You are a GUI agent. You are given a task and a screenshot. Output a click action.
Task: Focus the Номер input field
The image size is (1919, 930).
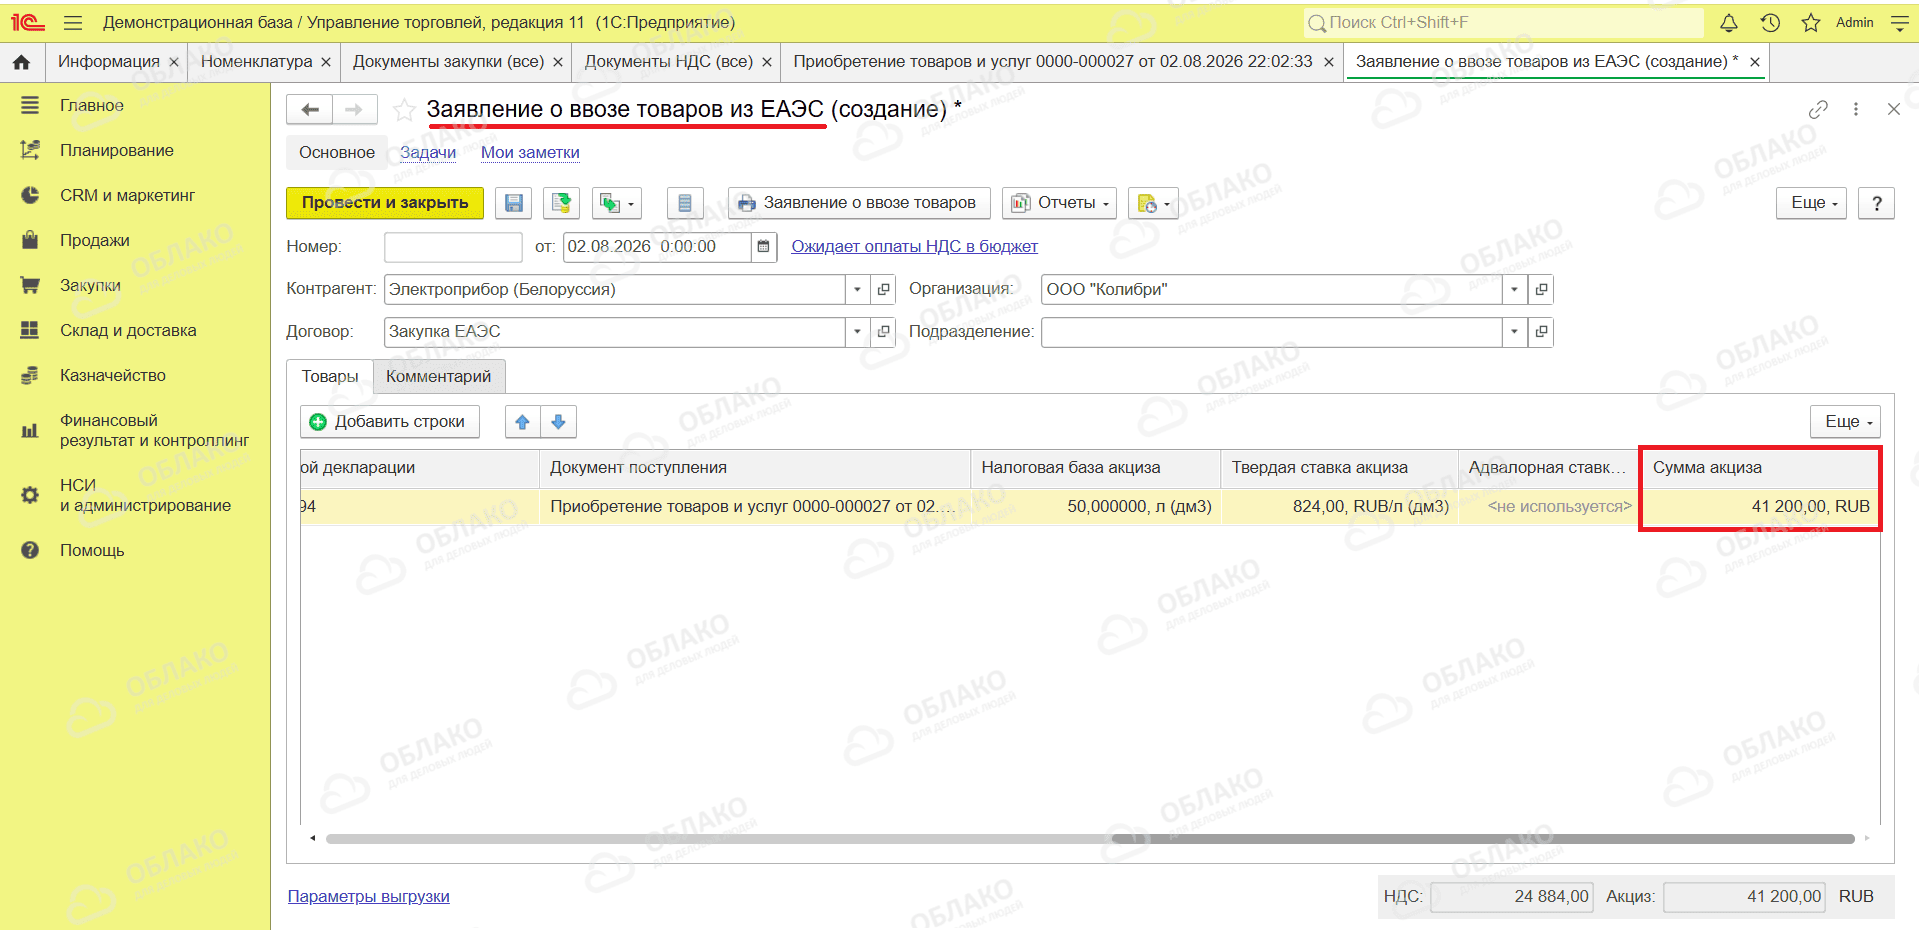(x=453, y=247)
